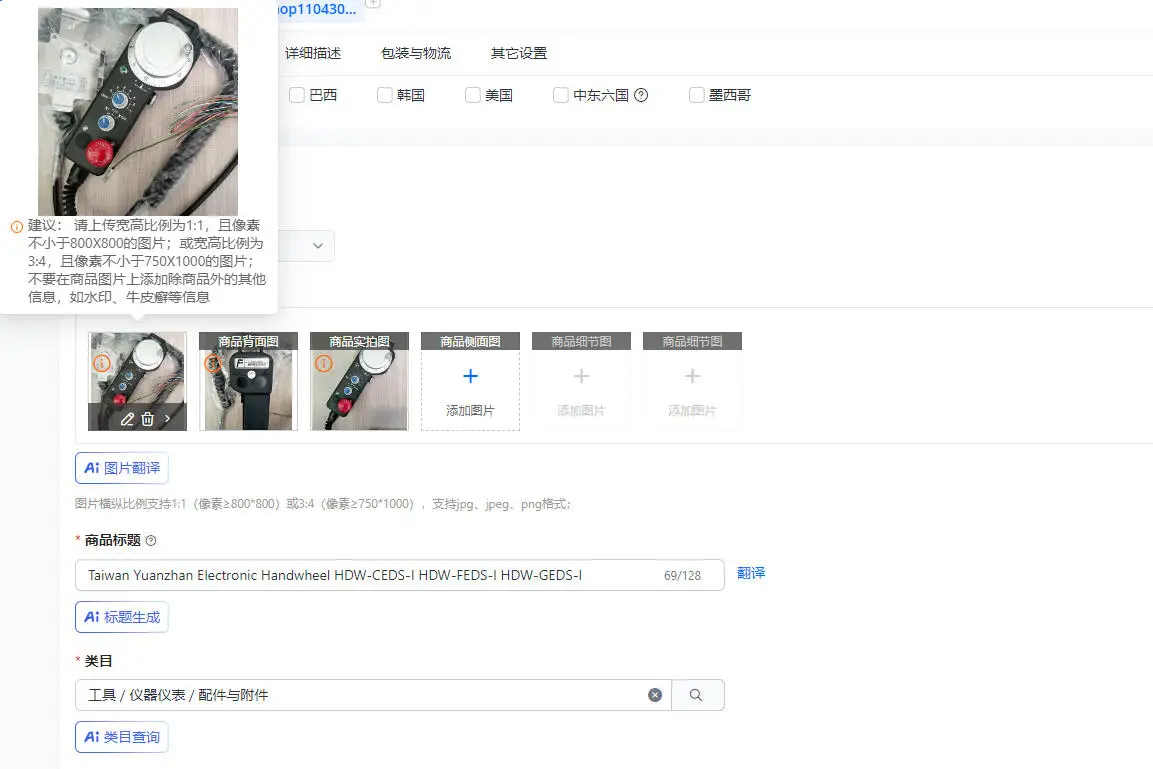Open the search magnifier in the 类目 field
The height and width of the screenshot is (769, 1153).
pyautogui.click(x=696, y=694)
